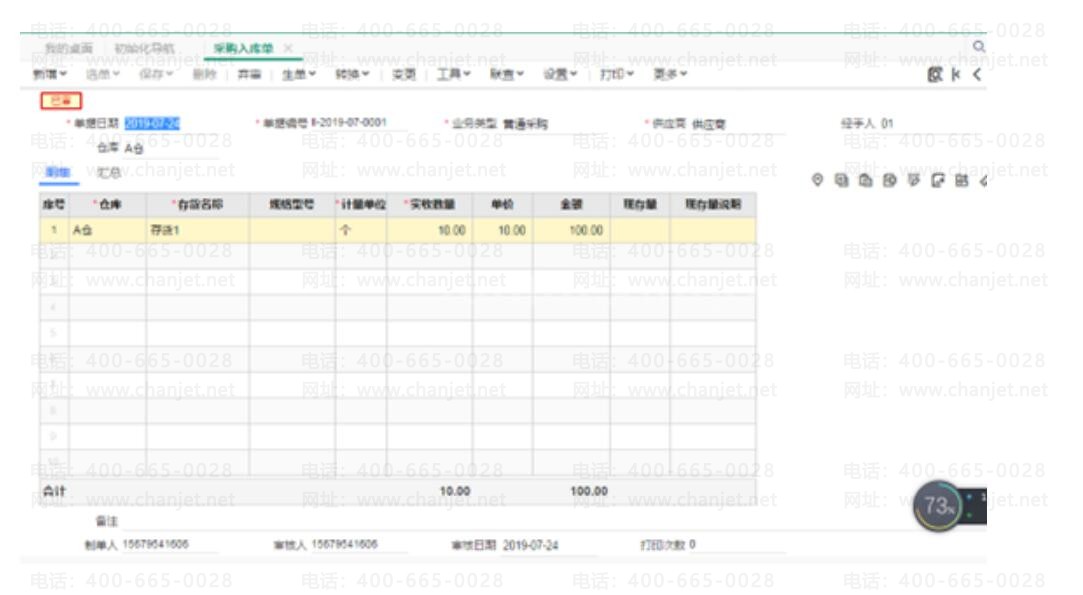Open the 打印 dropdown

click(616, 74)
